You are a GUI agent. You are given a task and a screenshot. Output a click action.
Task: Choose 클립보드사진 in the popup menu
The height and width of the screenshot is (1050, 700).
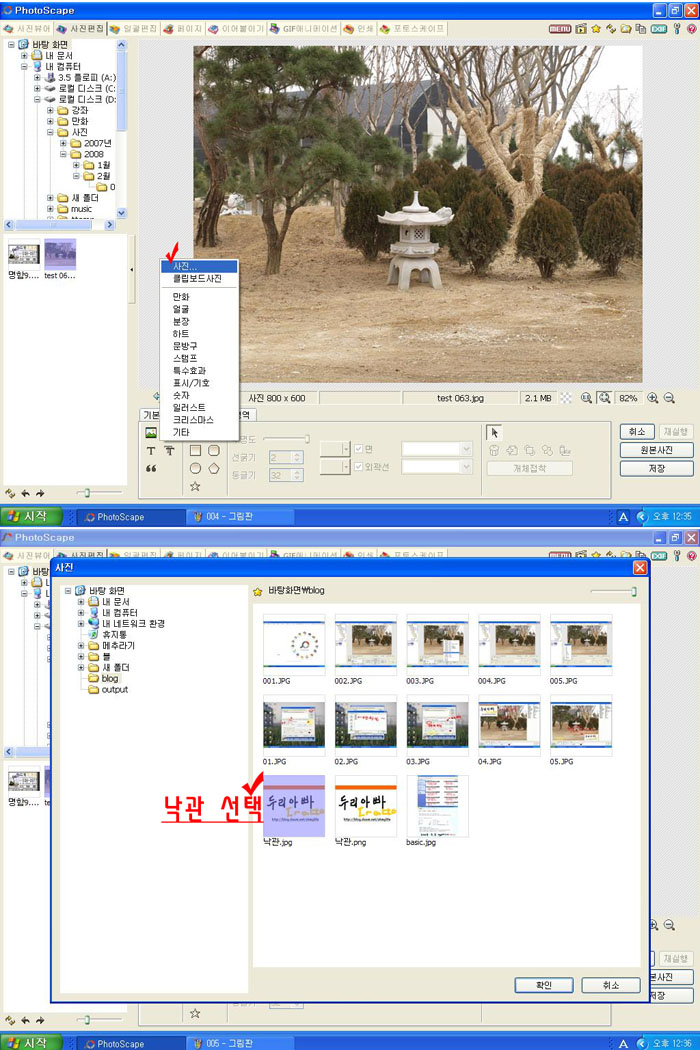click(x=197, y=279)
